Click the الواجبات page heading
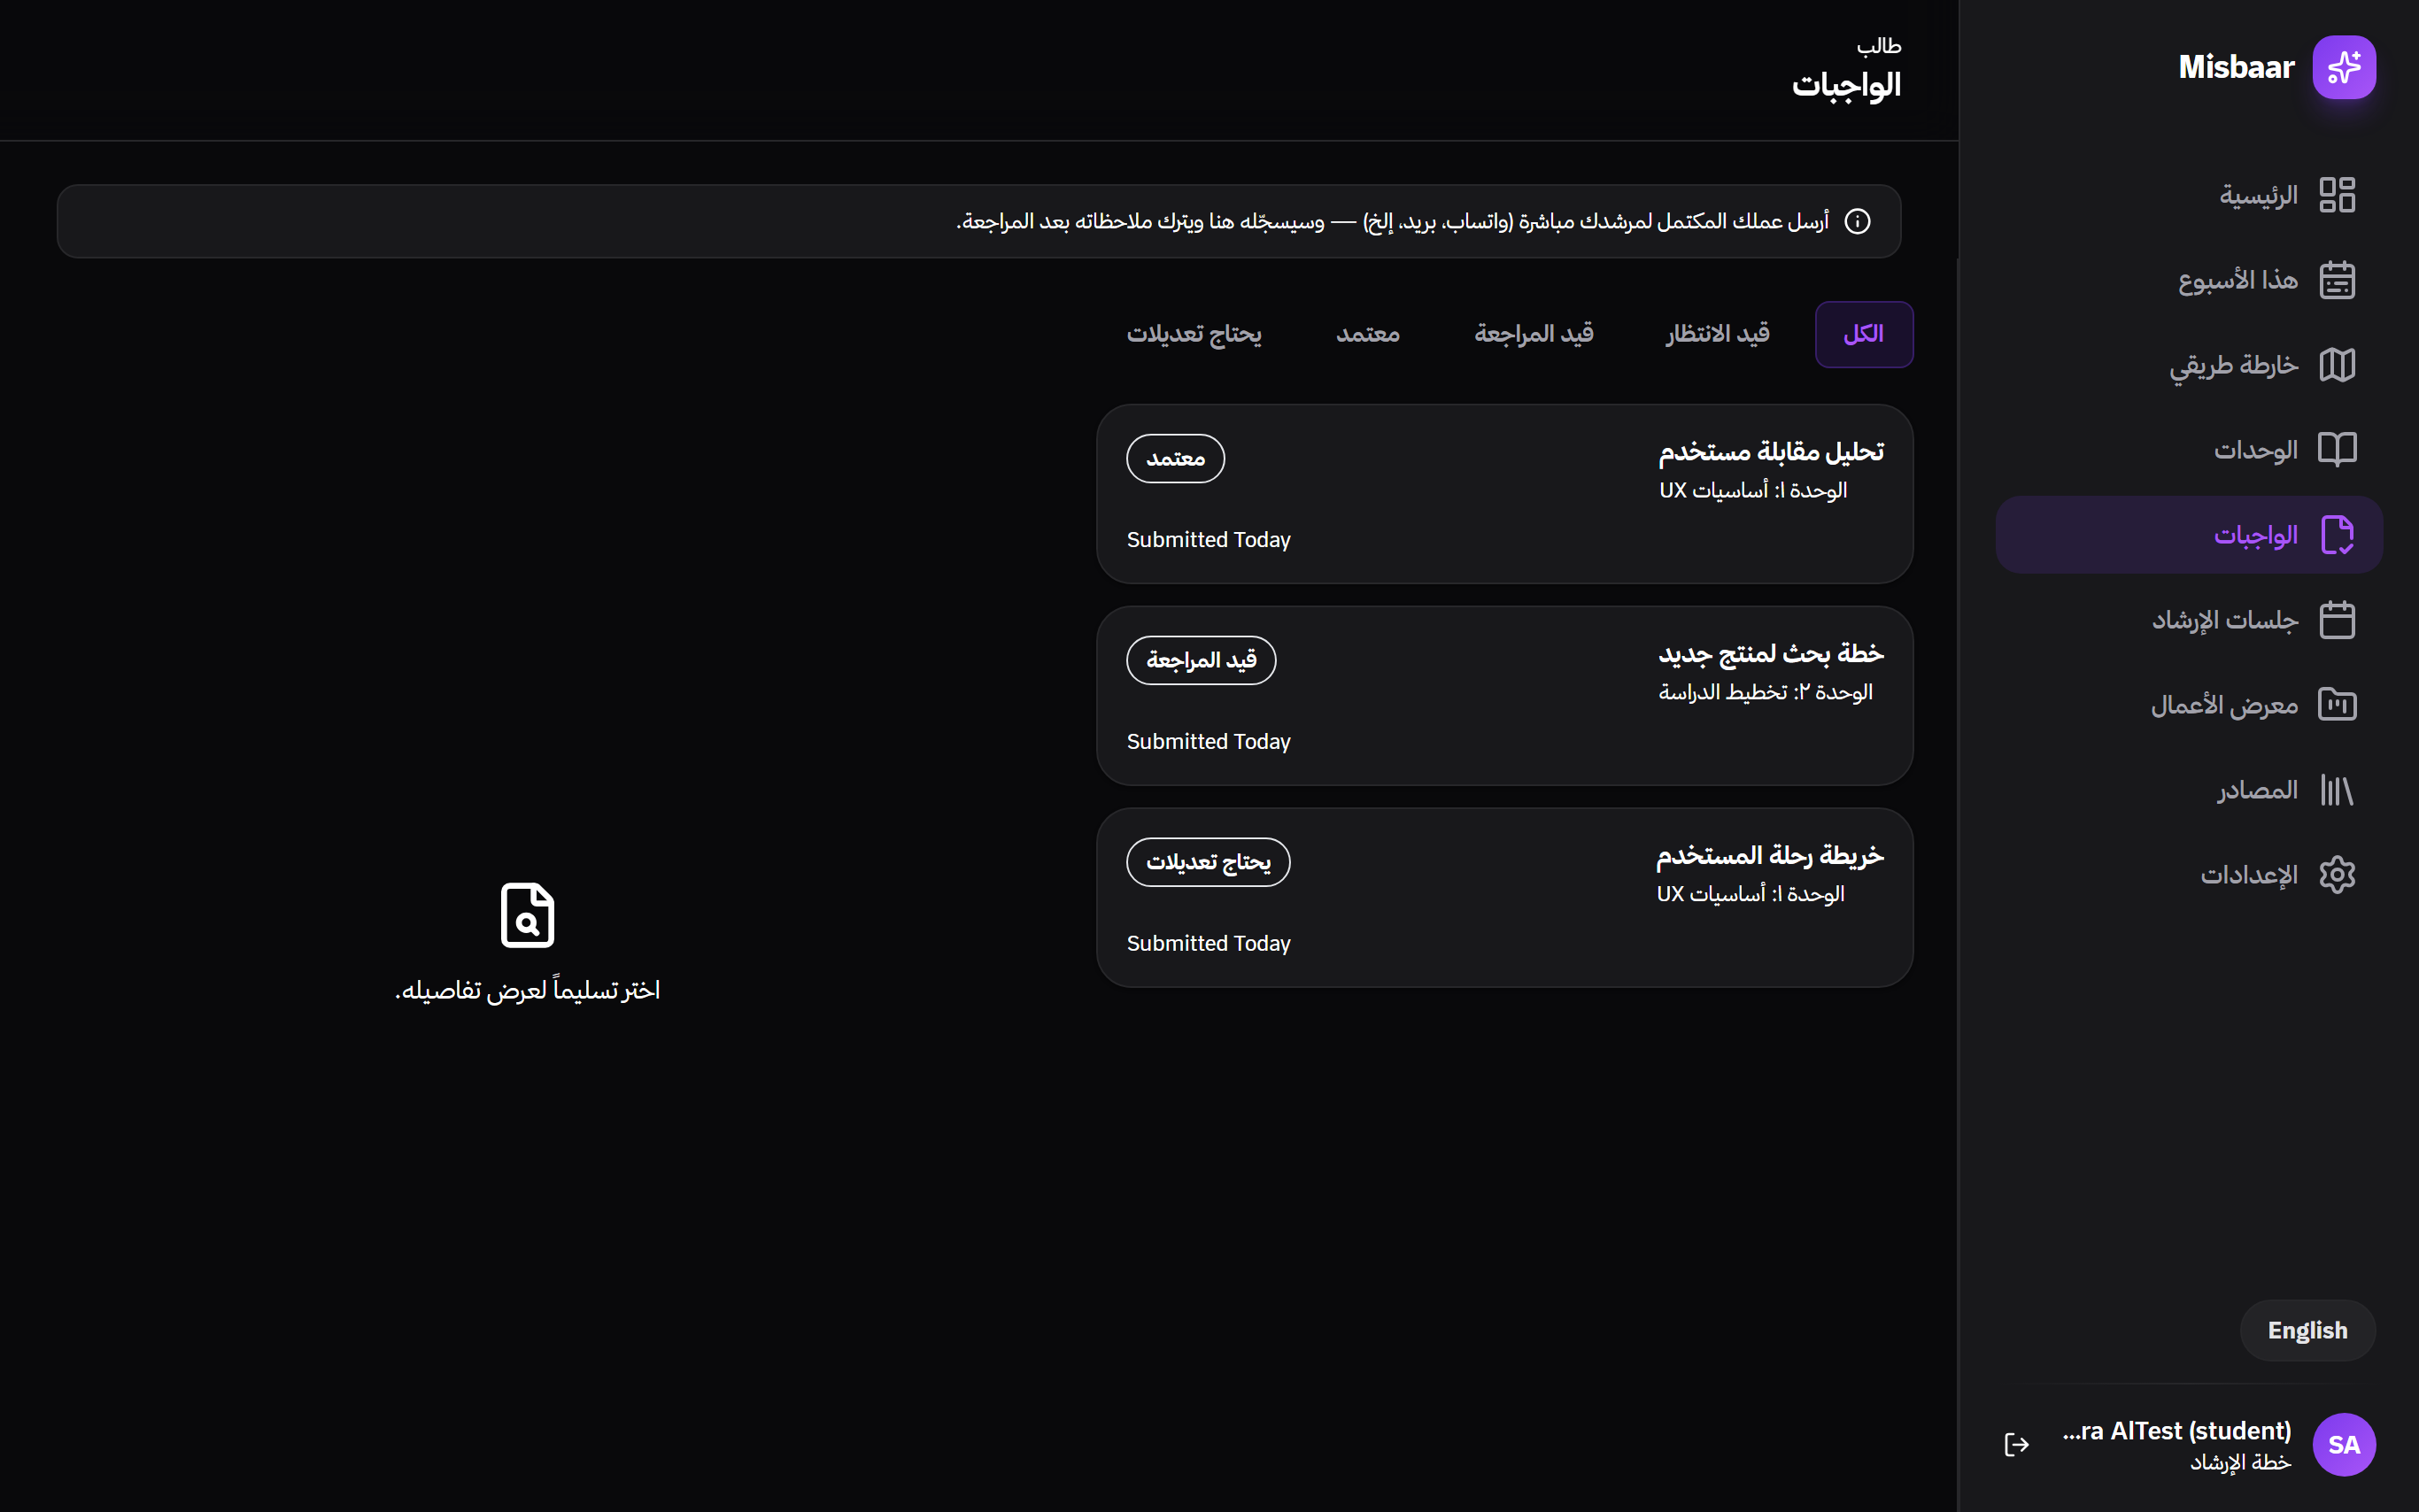 (1846, 85)
